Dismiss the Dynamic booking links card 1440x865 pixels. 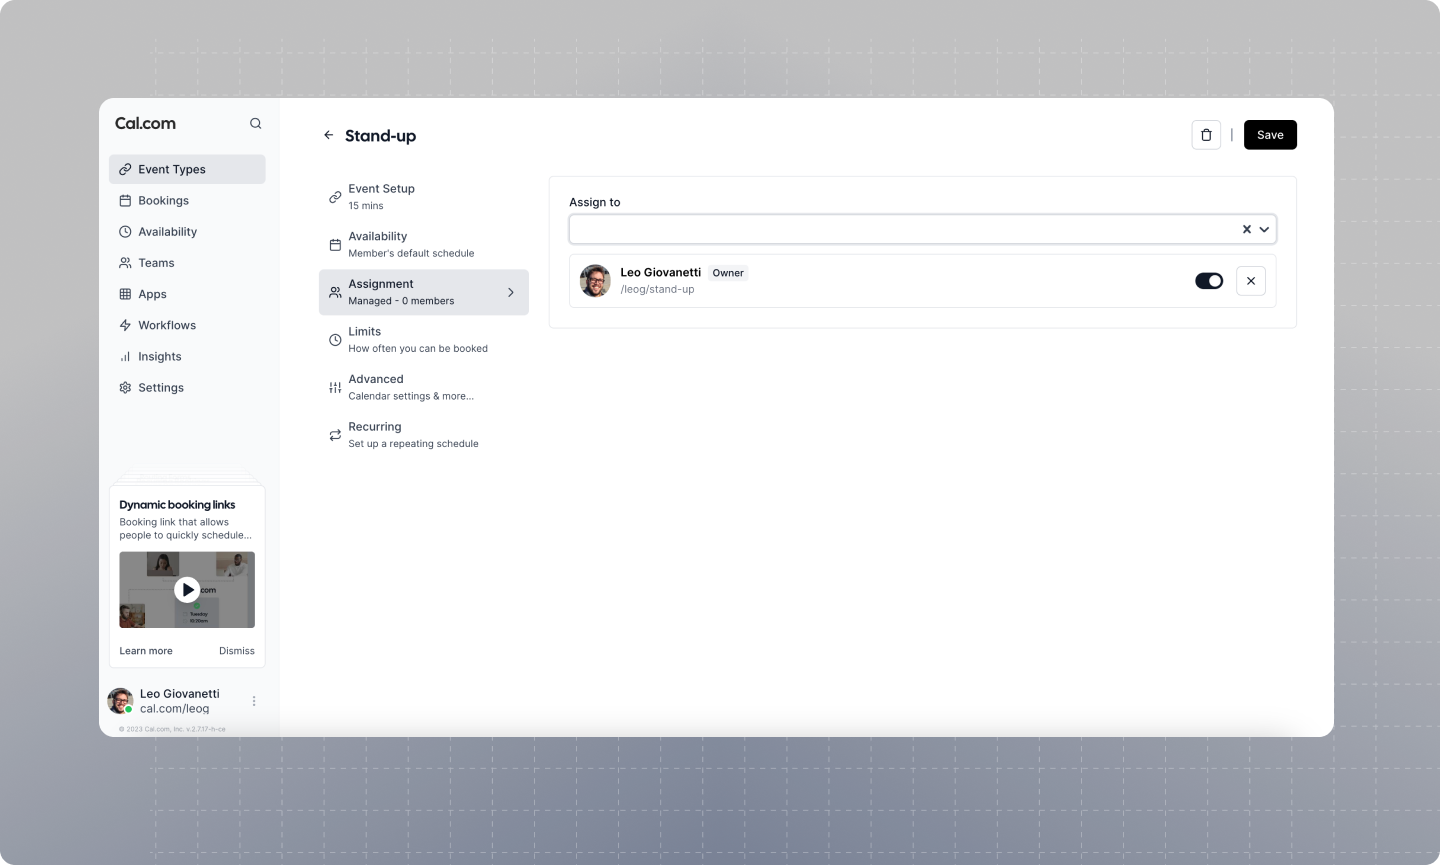(x=237, y=651)
